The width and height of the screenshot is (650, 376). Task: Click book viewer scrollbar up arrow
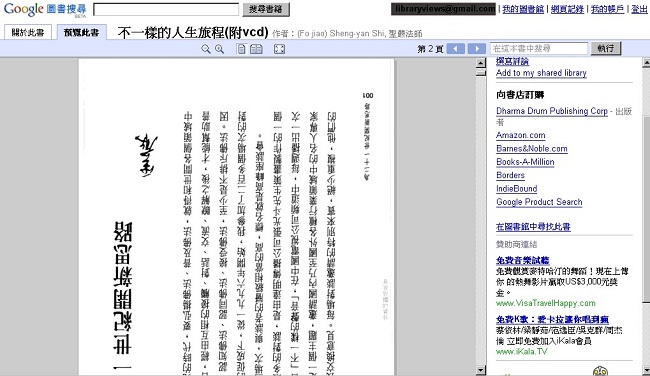480,63
